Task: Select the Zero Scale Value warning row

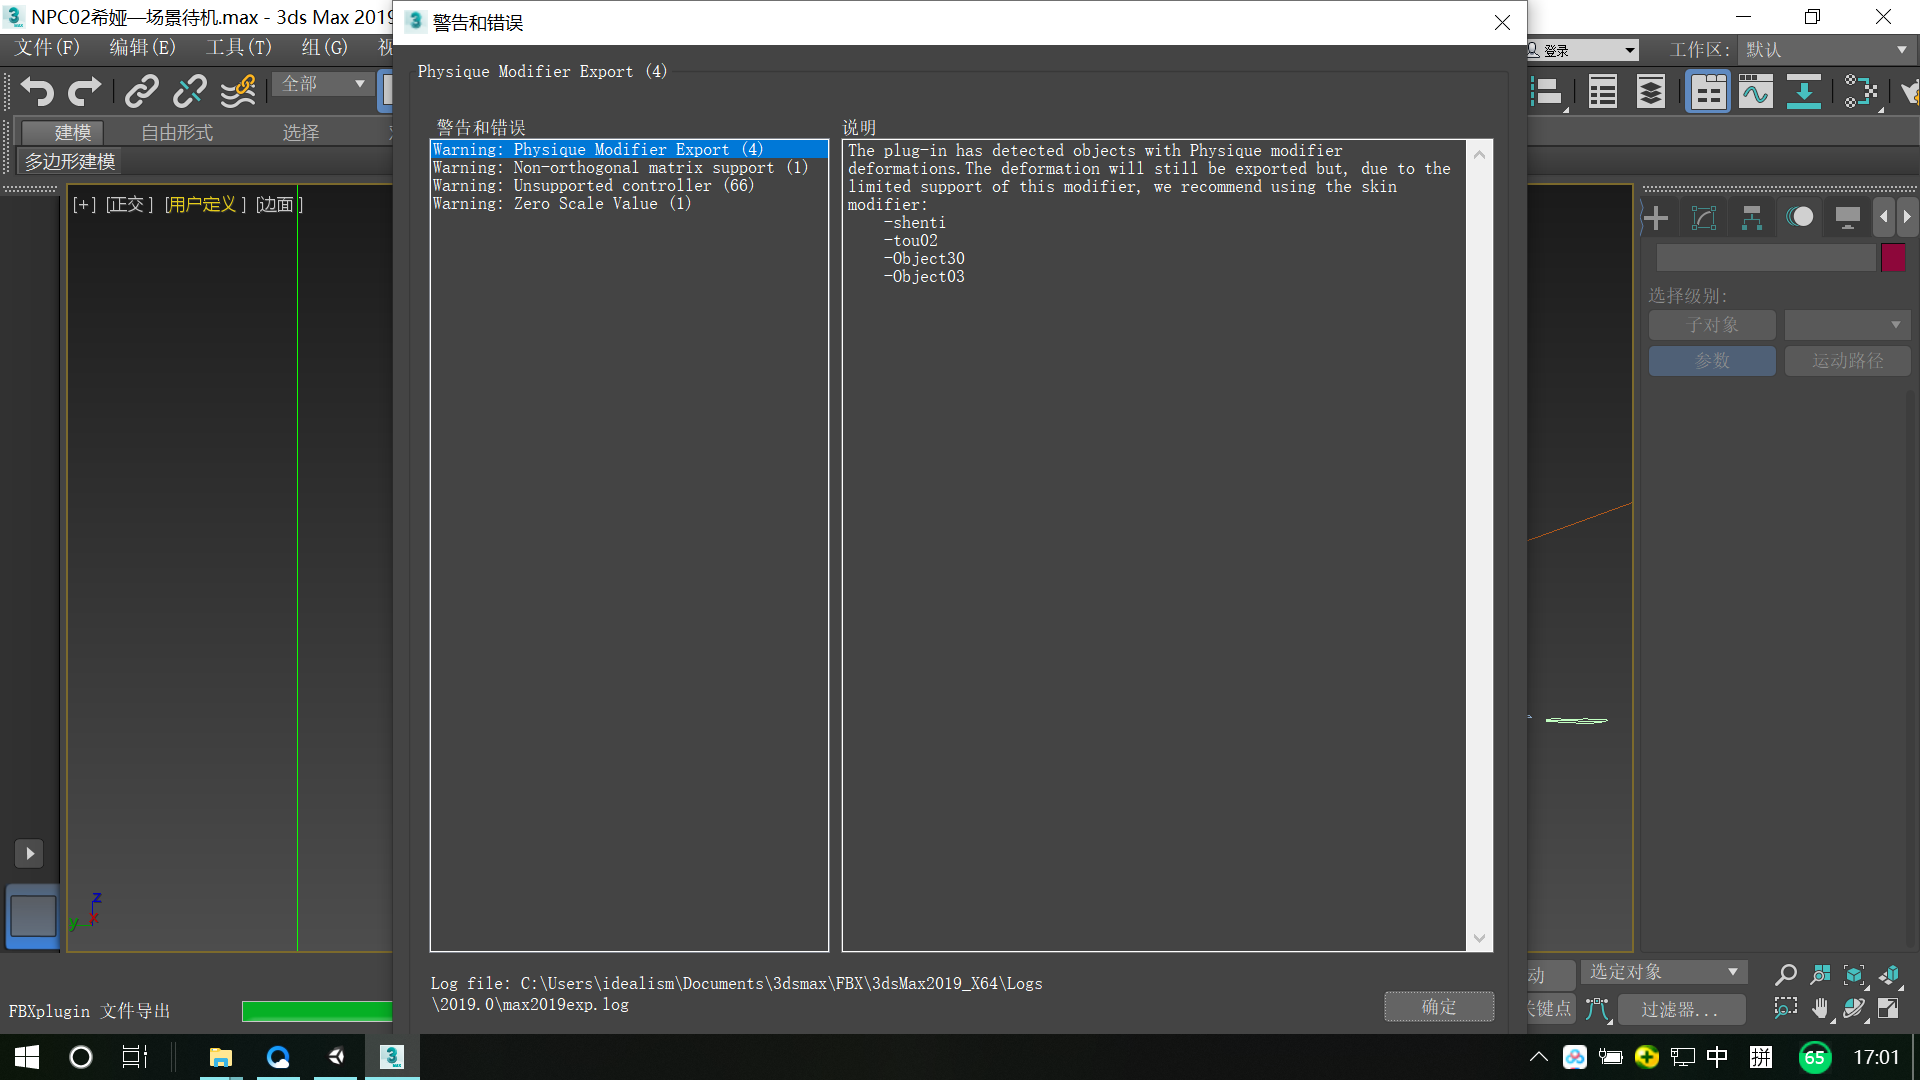Action: coord(629,204)
